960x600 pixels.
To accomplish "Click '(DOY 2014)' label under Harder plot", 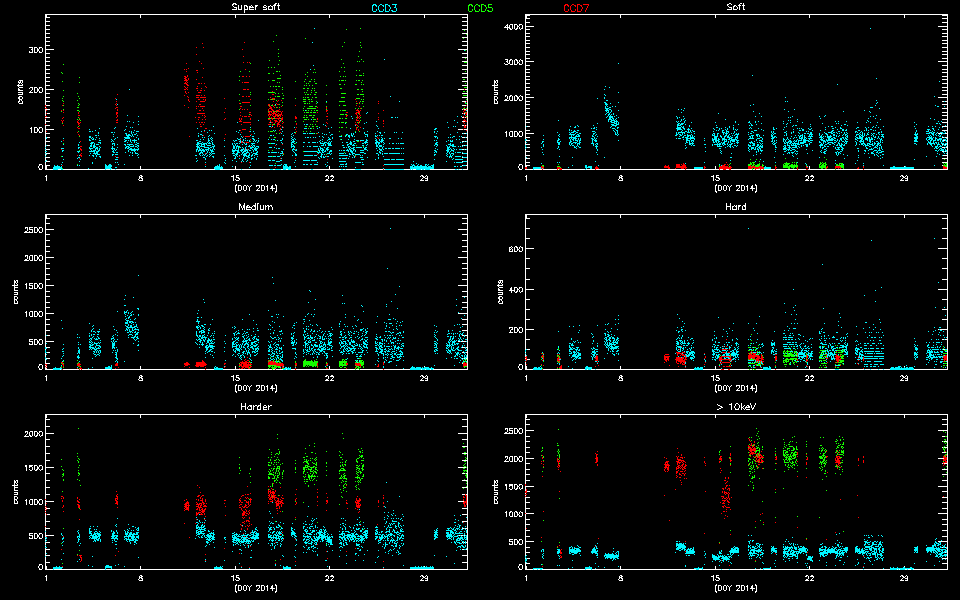I will coord(256,588).
